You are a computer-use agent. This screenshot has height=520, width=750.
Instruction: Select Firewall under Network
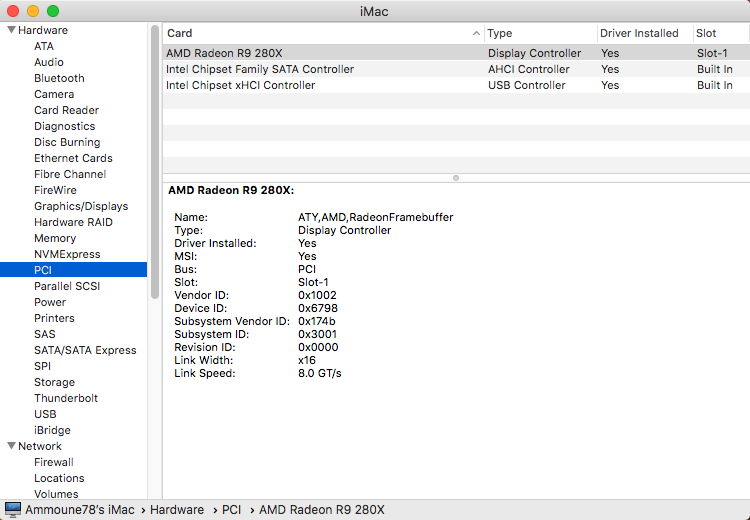(x=54, y=462)
